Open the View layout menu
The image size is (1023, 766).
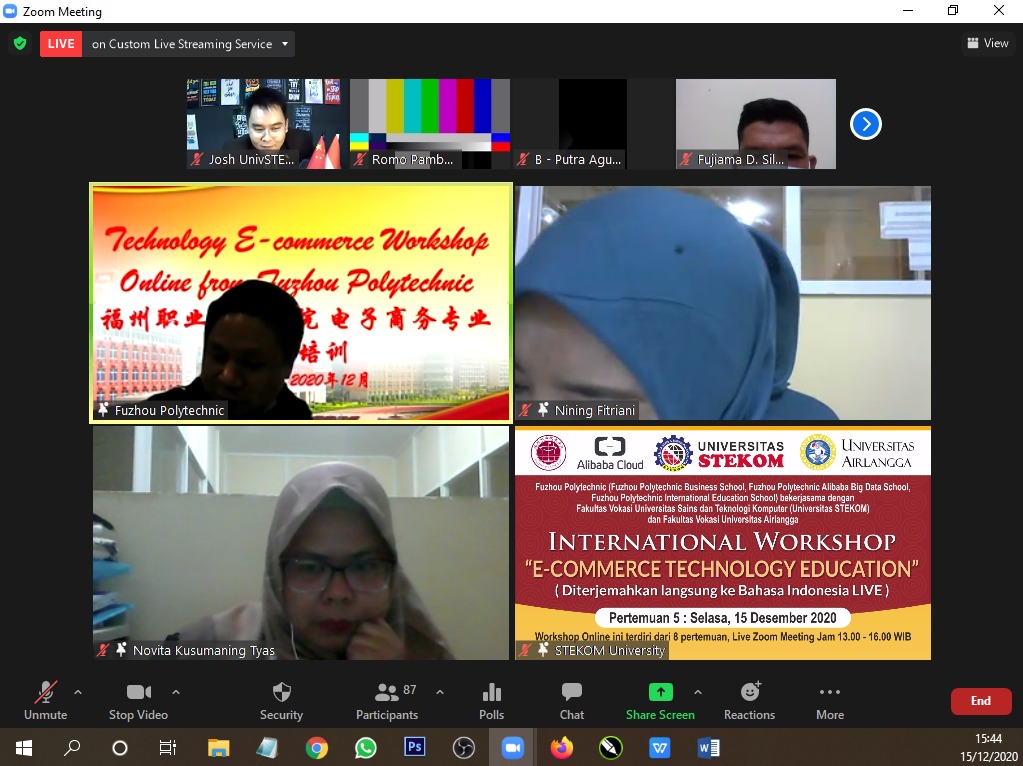[988, 43]
